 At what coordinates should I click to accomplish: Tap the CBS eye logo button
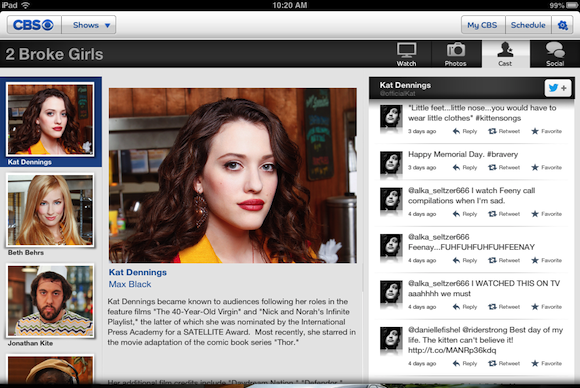click(x=34, y=25)
